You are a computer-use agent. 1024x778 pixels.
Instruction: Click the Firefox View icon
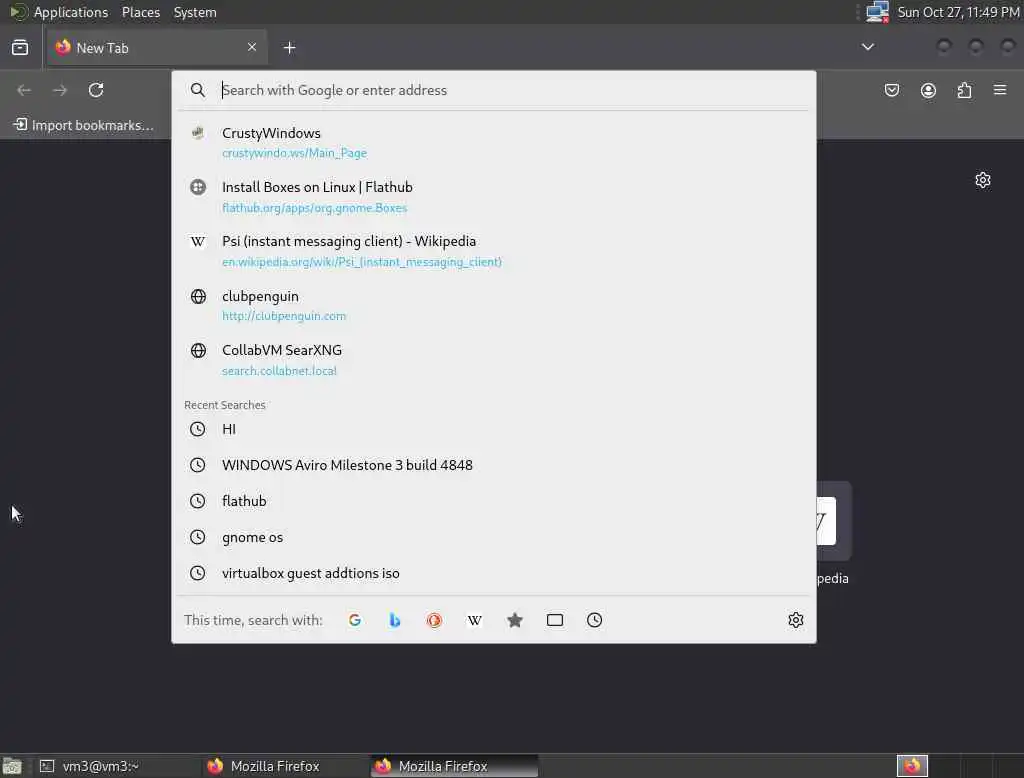tap(20, 48)
